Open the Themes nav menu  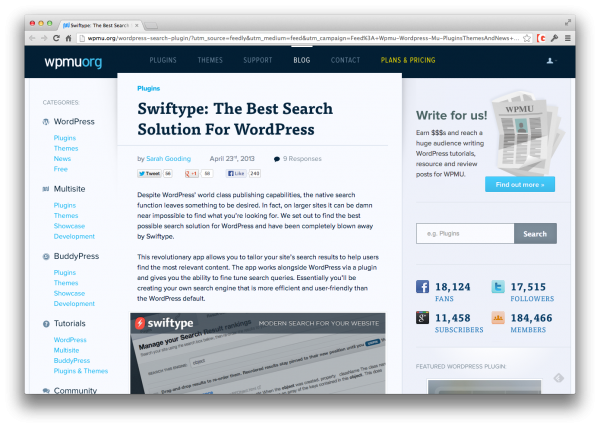(x=210, y=60)
